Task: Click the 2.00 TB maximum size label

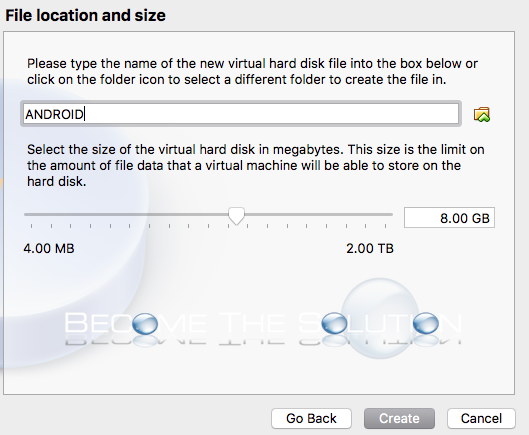Action: [x=370, y=248]
